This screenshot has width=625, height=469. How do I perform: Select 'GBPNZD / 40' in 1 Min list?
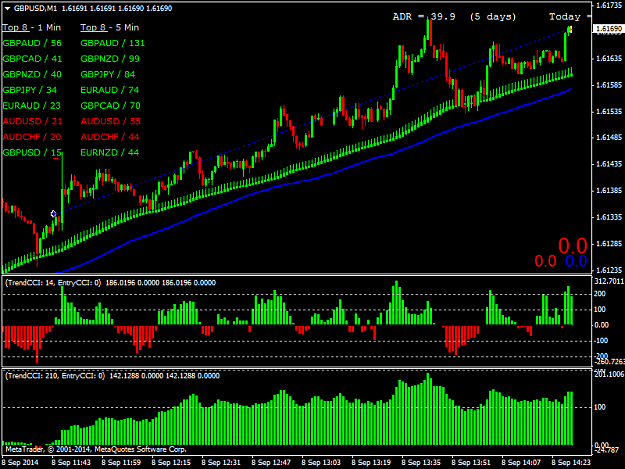tap(32, 75)
